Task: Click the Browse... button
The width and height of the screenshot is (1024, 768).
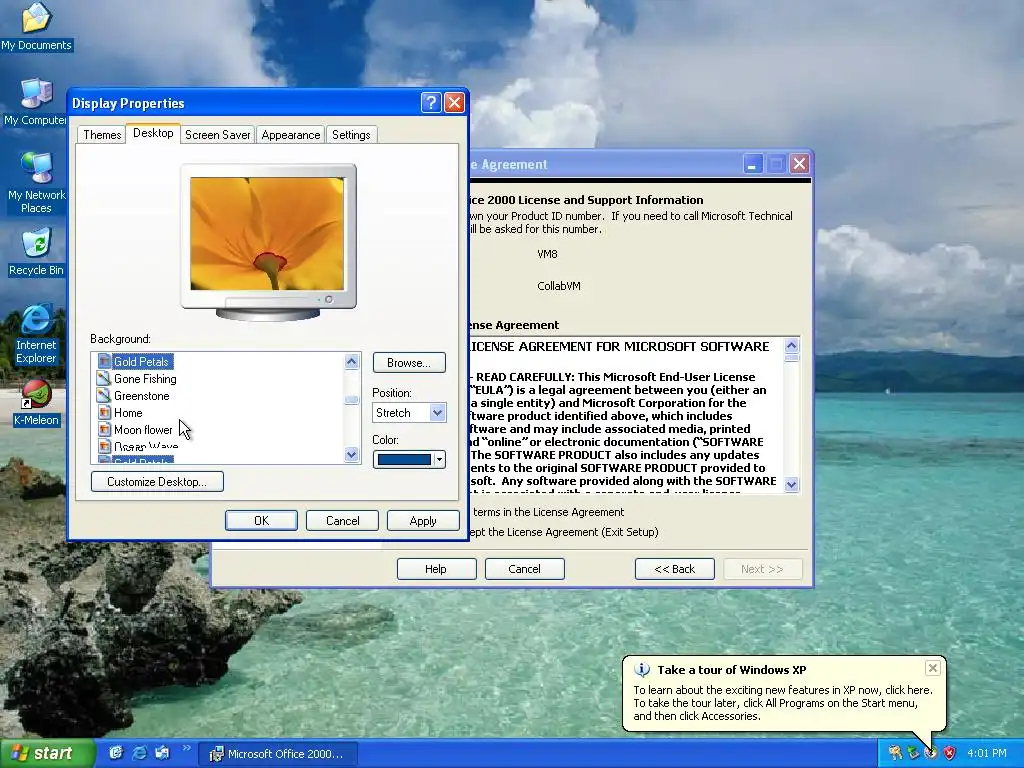Action: pos(409,362)
